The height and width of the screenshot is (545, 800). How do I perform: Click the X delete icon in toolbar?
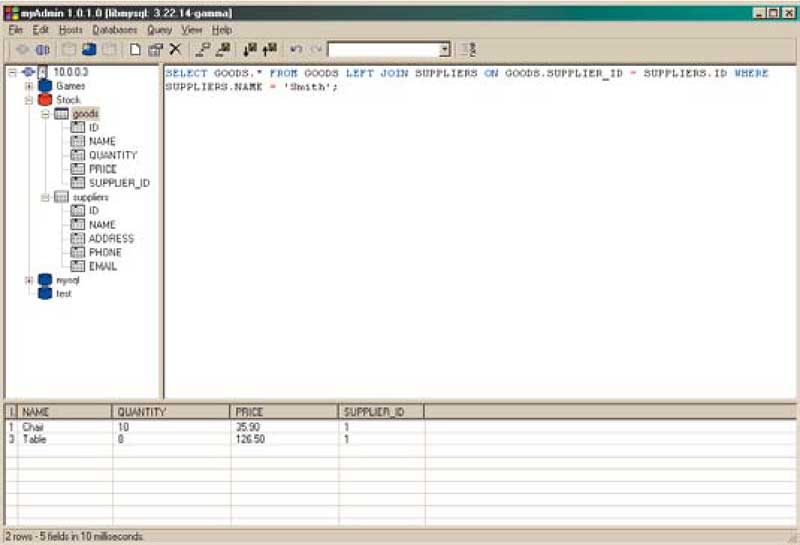click(x=175, y=49)
